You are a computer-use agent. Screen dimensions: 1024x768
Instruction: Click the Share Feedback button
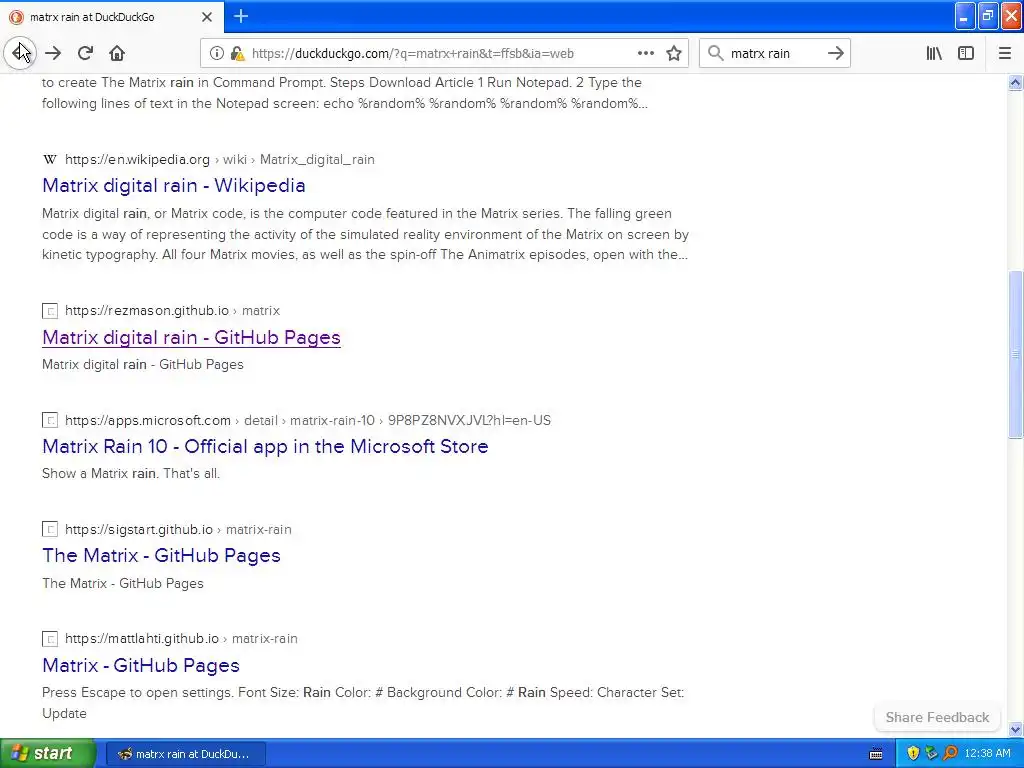(937, 717)
